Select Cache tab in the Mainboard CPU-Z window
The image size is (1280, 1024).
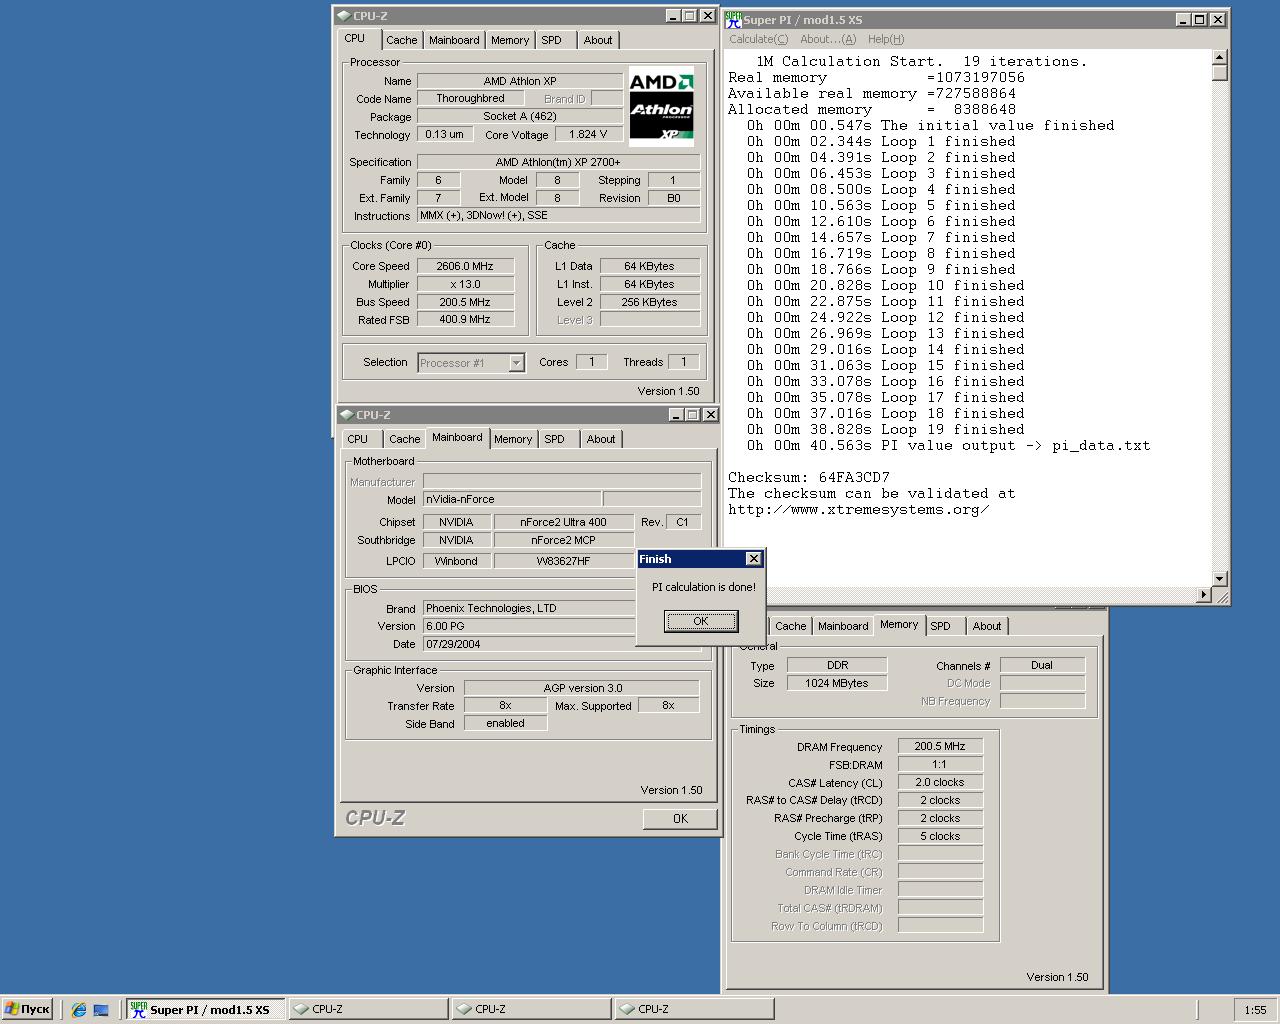(x=405, y=439)
